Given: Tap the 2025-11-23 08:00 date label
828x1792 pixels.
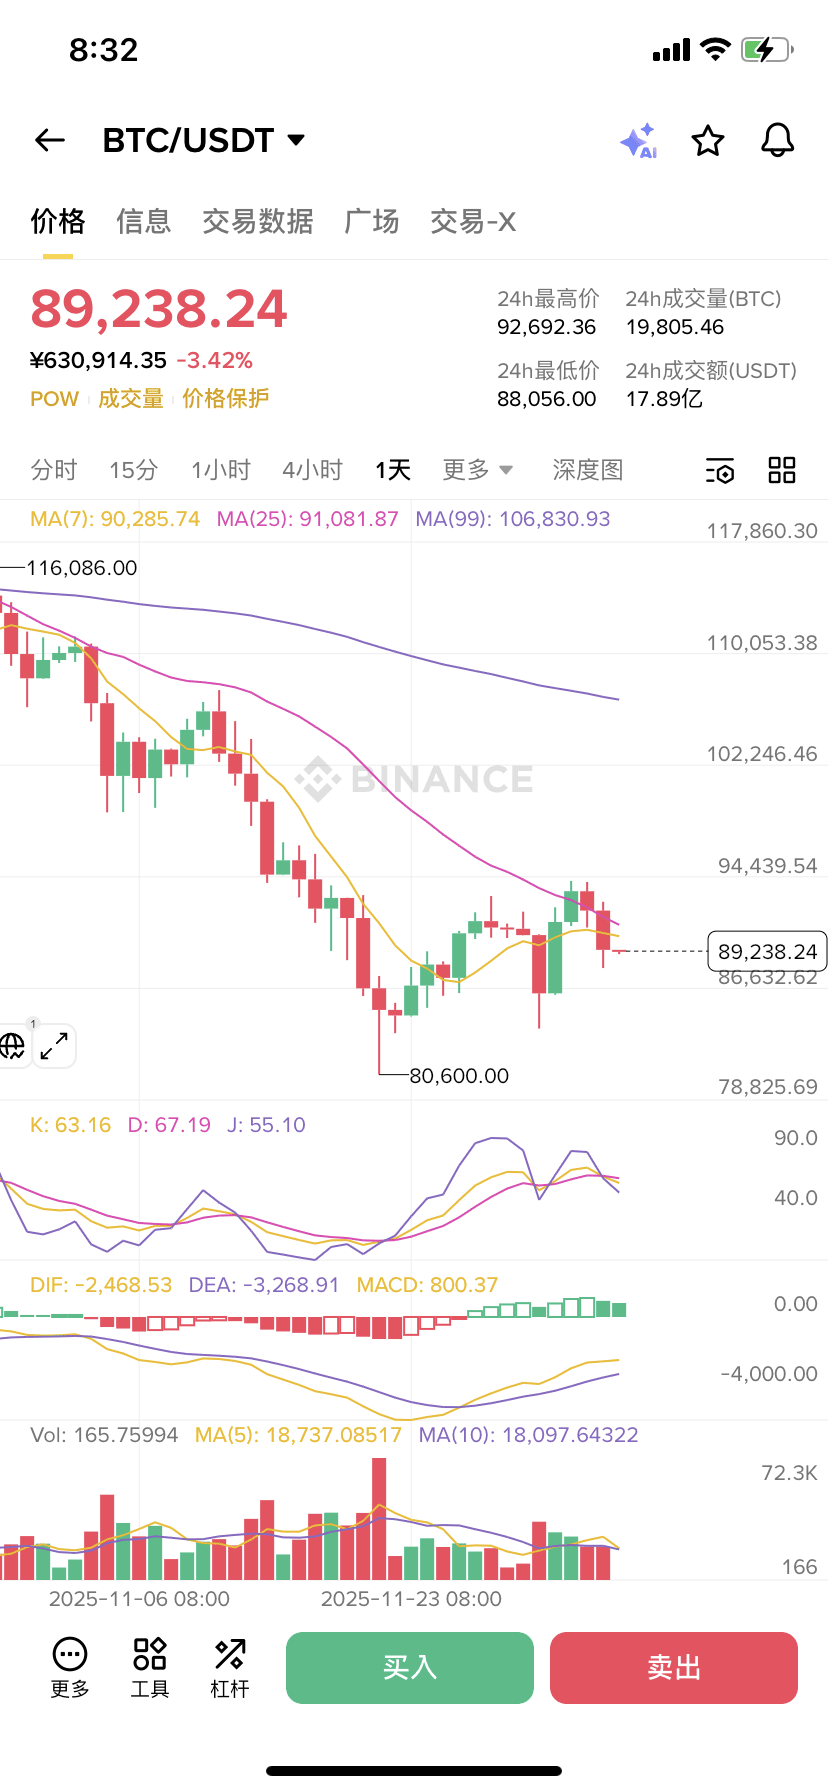Looking at the screenshot, I should pos(411,1599).
